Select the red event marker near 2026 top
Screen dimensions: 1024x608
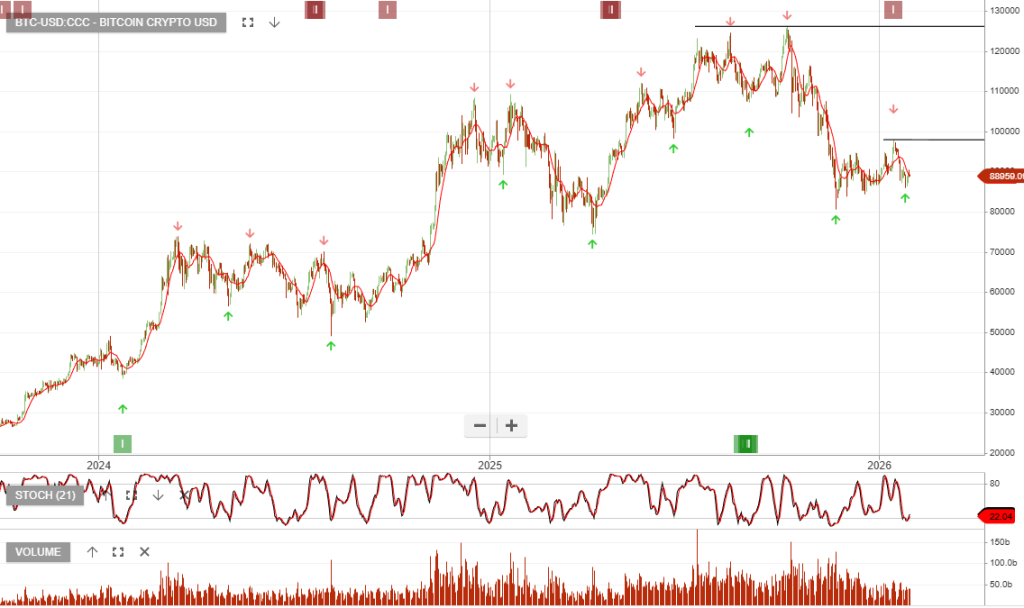coord(893,10)
